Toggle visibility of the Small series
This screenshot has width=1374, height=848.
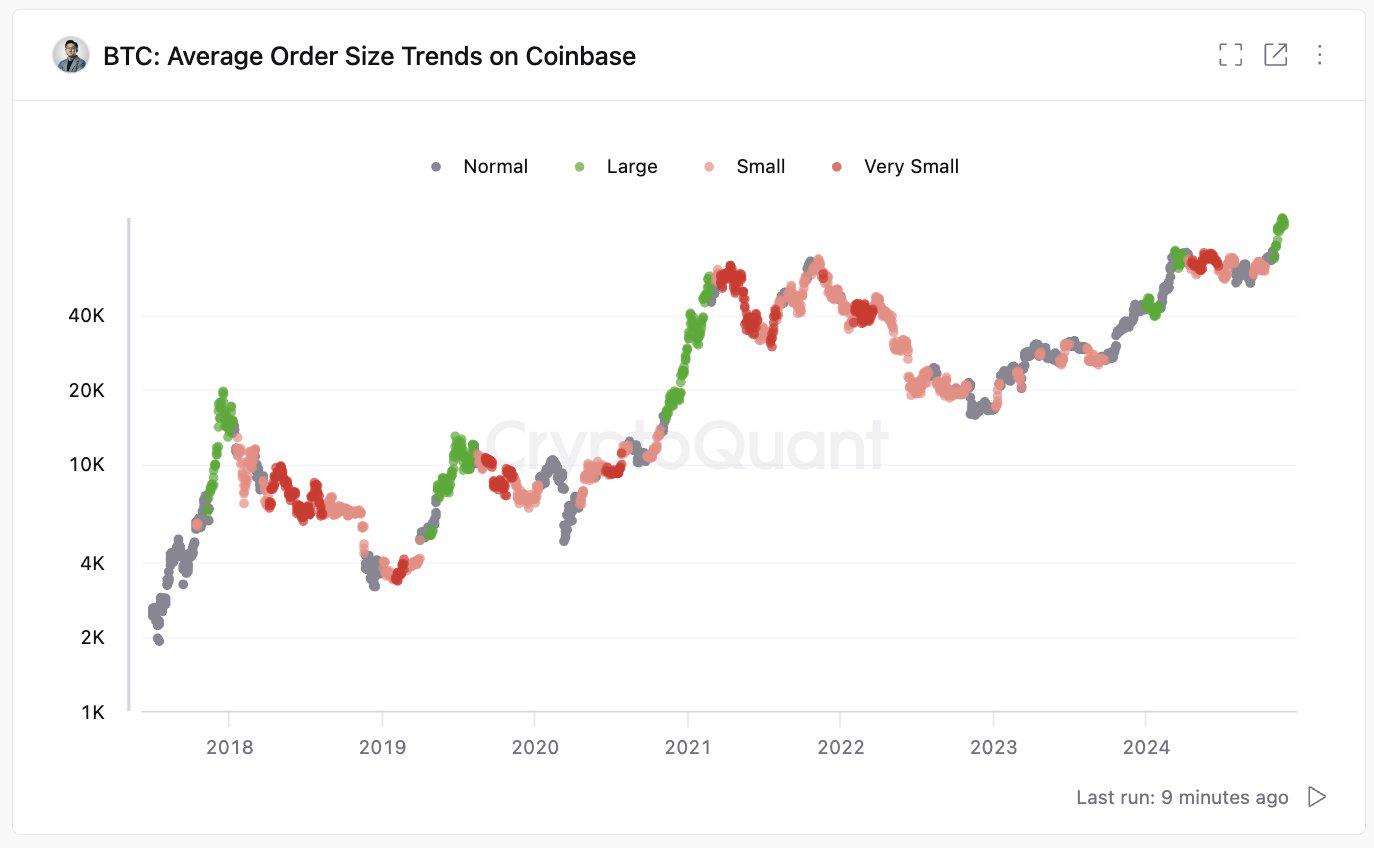pos(758,166)
